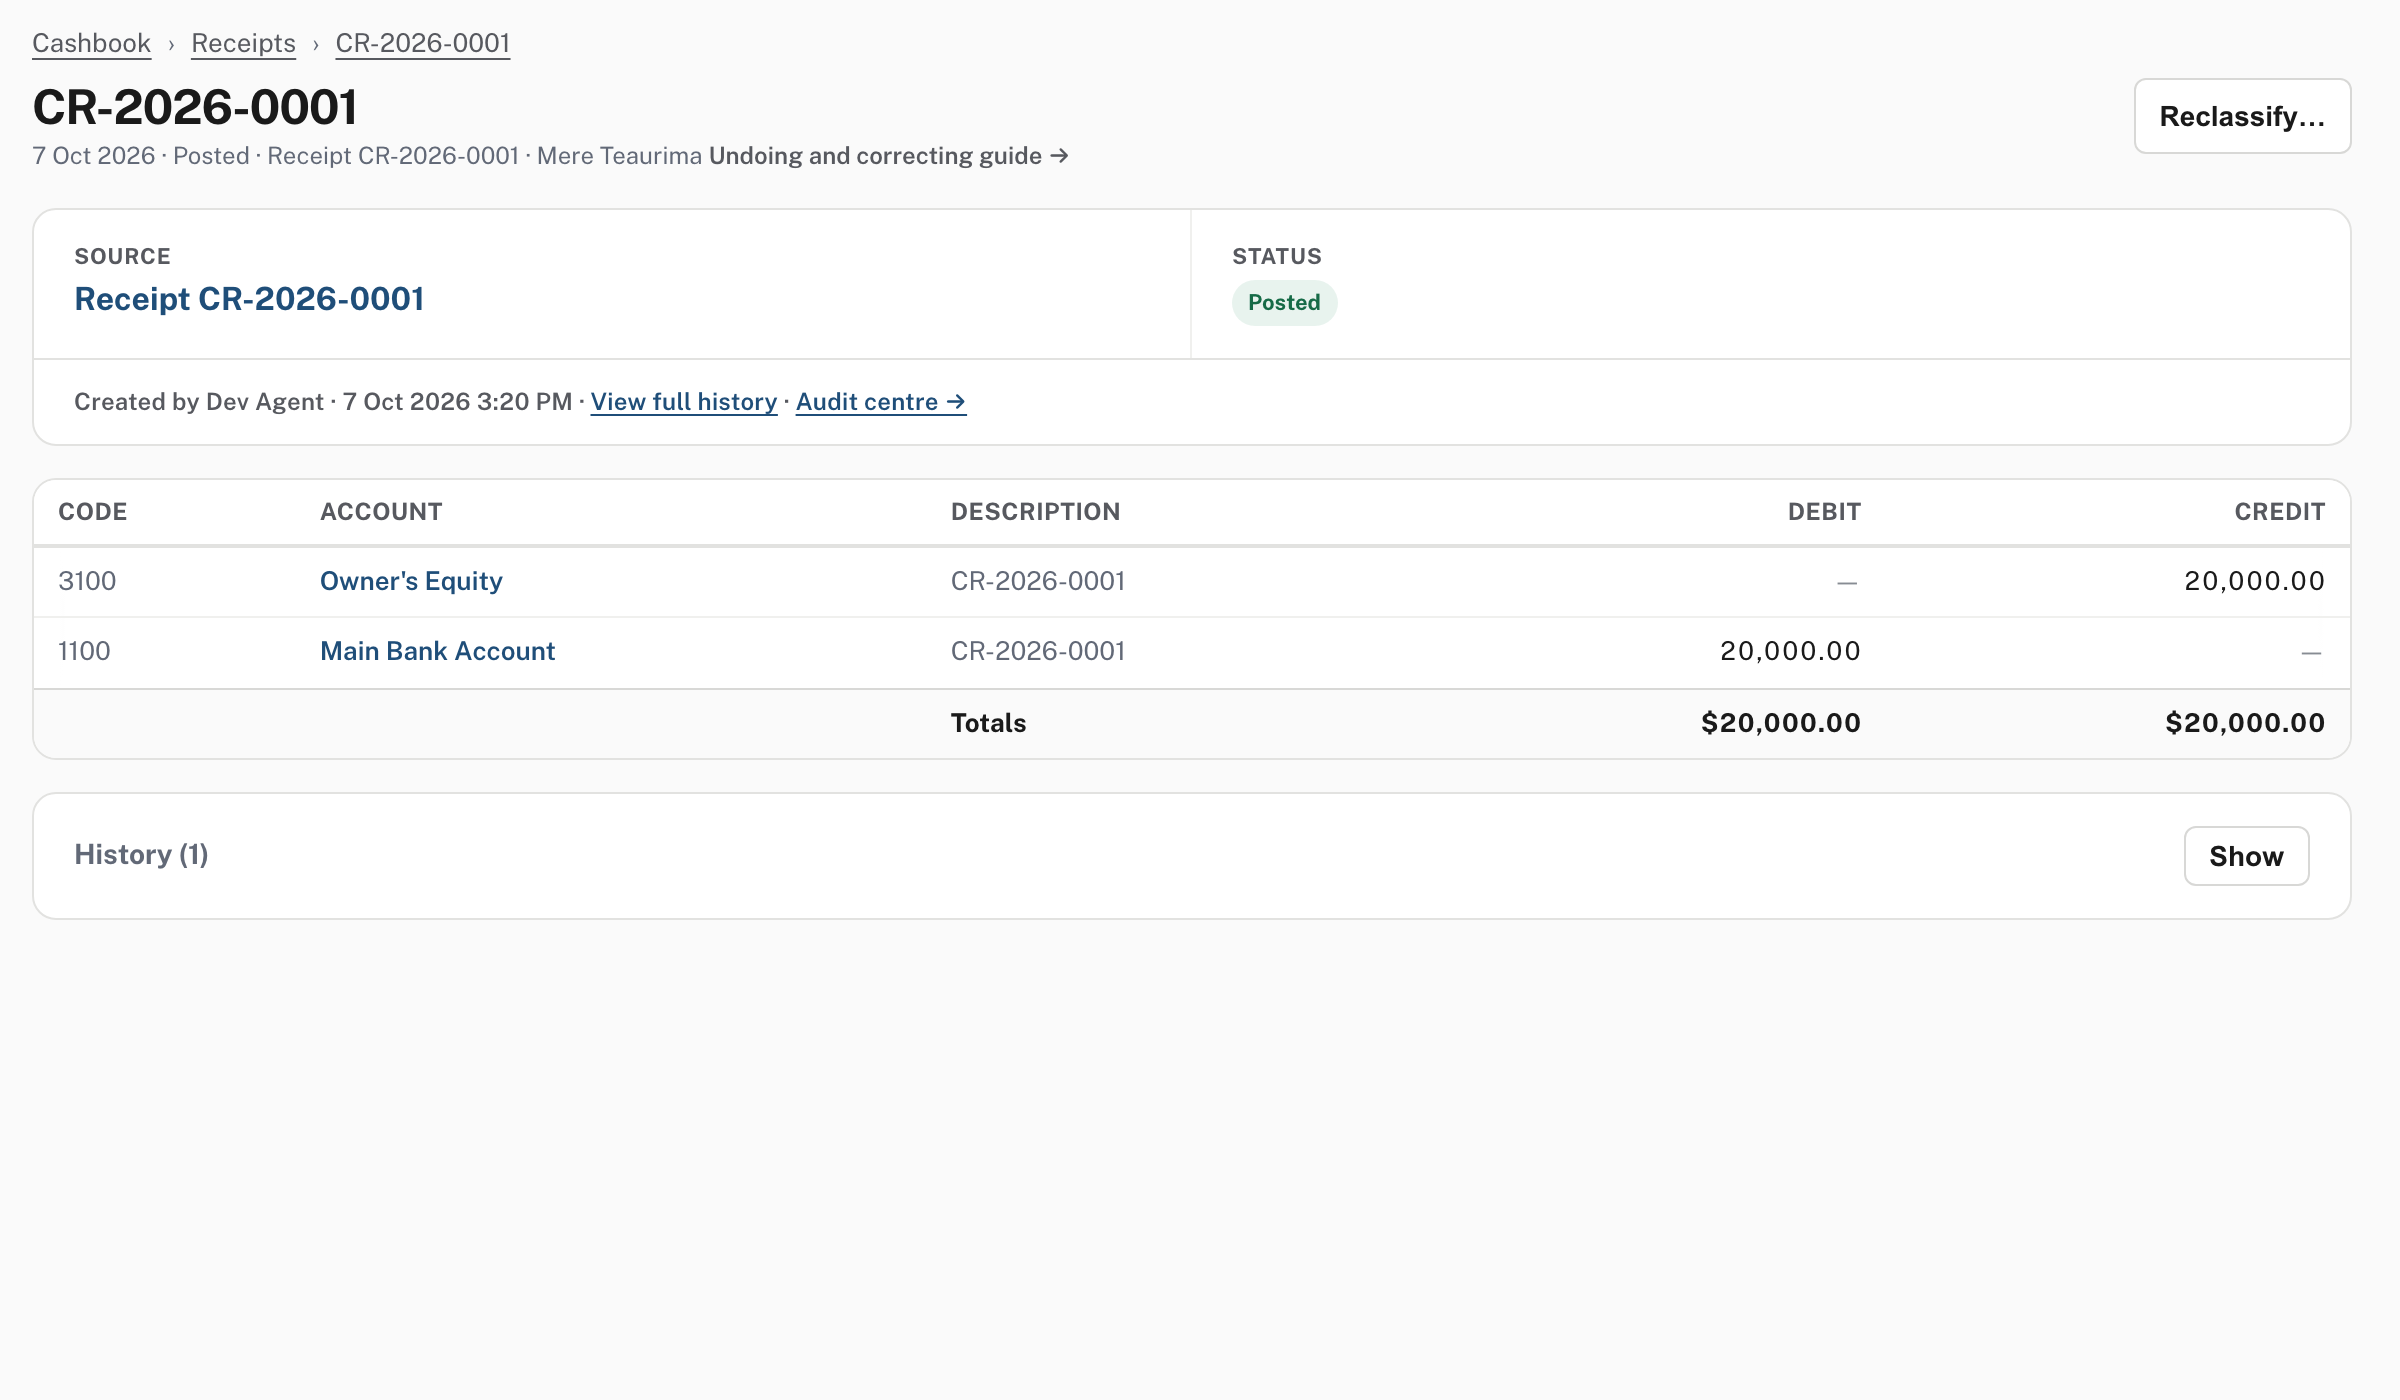Click the View full history link
The width and height of the screenshot is (2400, 1400).
pos(683,402)
